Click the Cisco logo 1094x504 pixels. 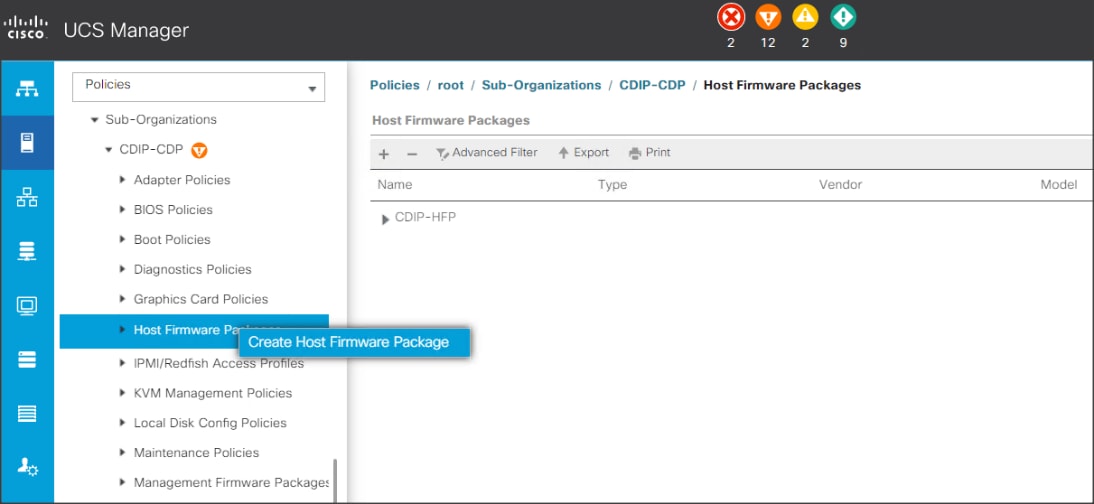(25, 29)
